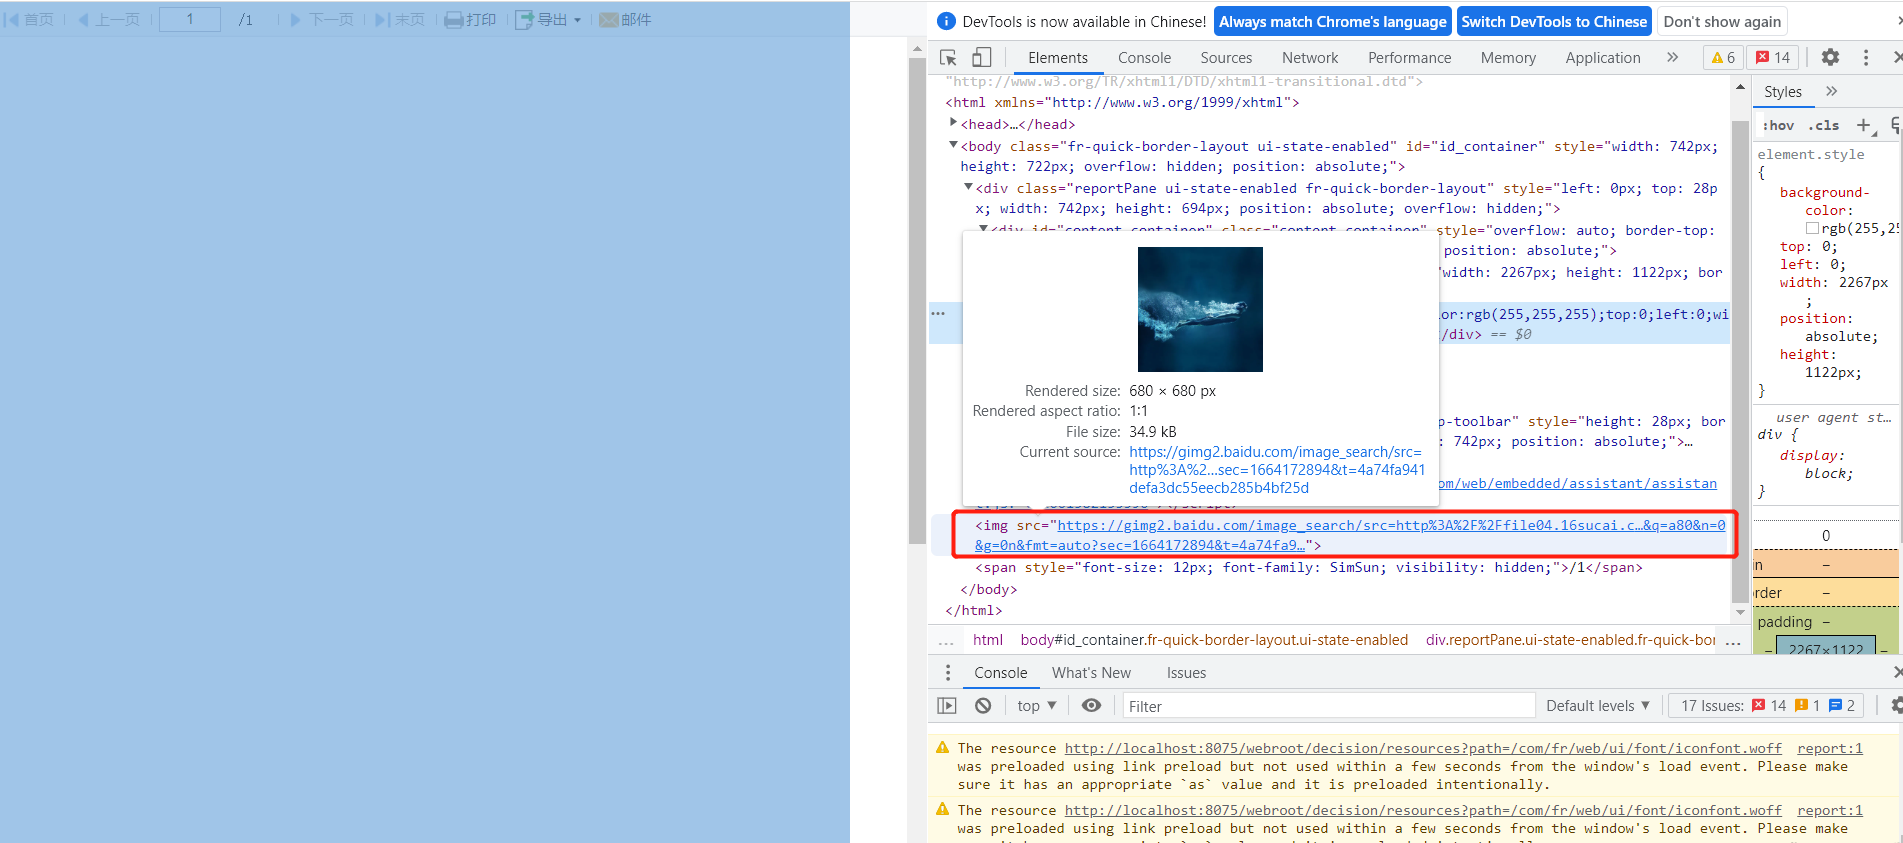
Task: Click the image preview thumbnail in tooltip
Action: point(1200,309)
